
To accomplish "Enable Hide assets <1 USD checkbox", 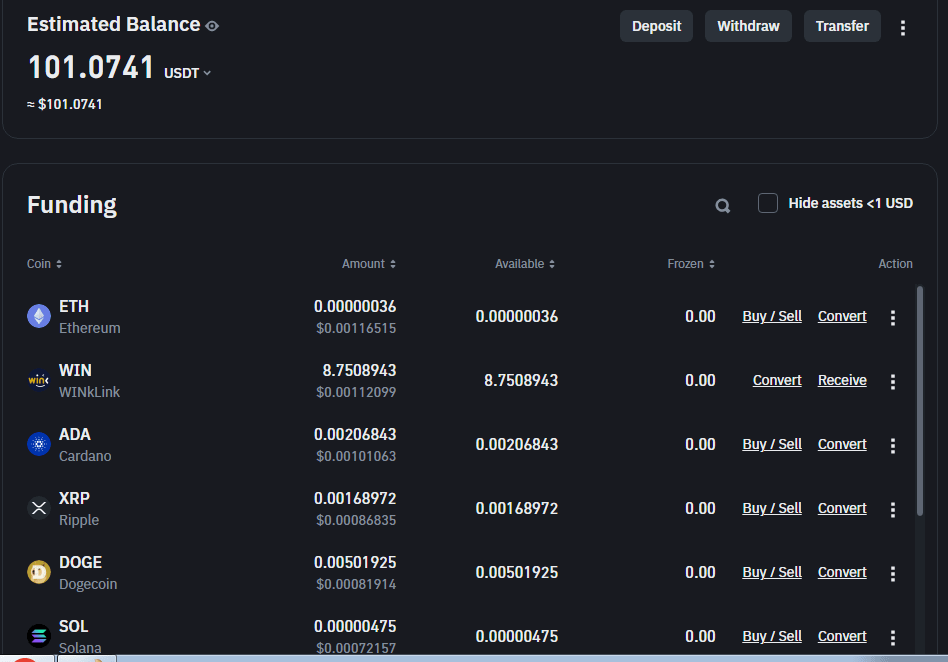I will (x=768, y=203).
